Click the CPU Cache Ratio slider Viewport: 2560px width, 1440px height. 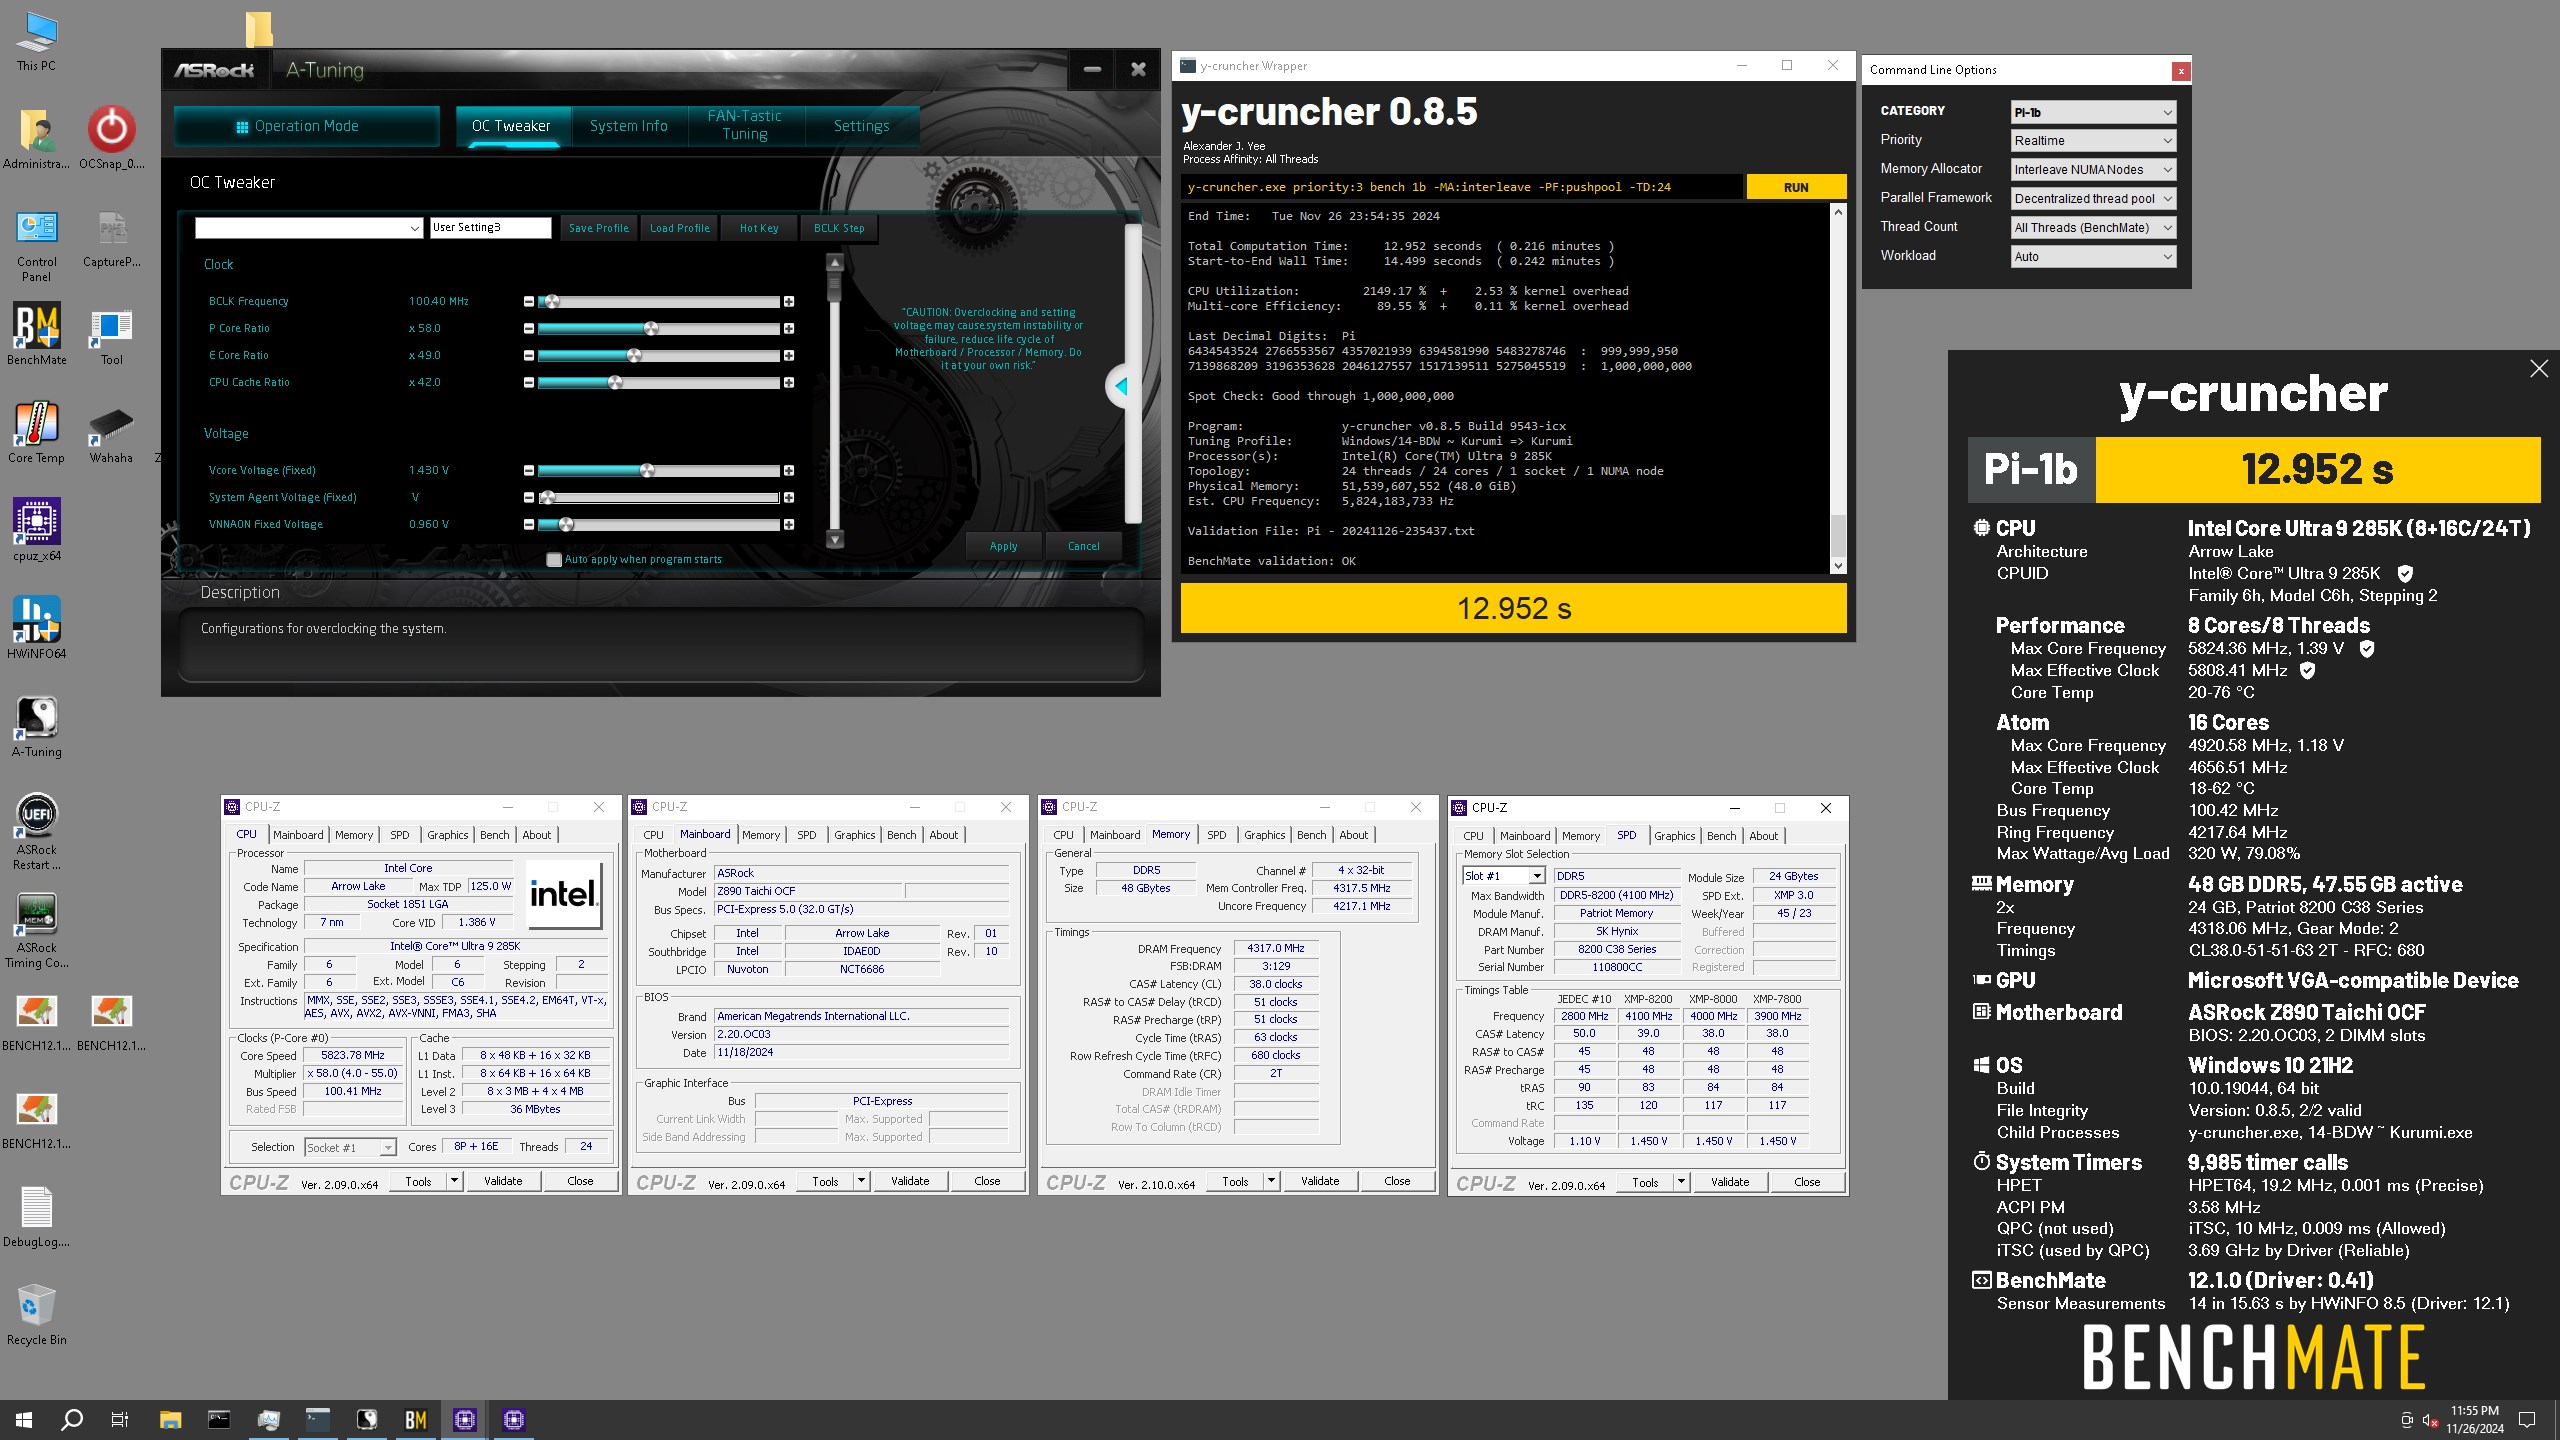click(658, 382)
